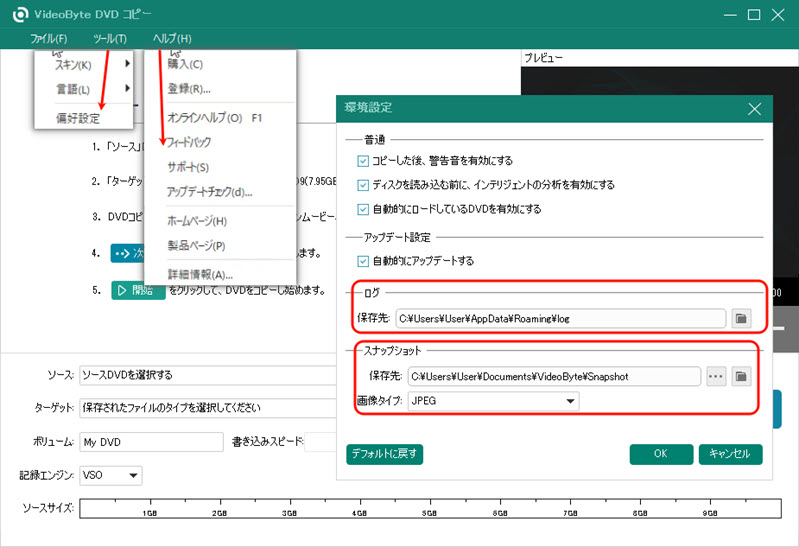Viewport: 799px width, 547px height.
Task: Click the ボリューム My DVD text field
Action: [150, 442]
